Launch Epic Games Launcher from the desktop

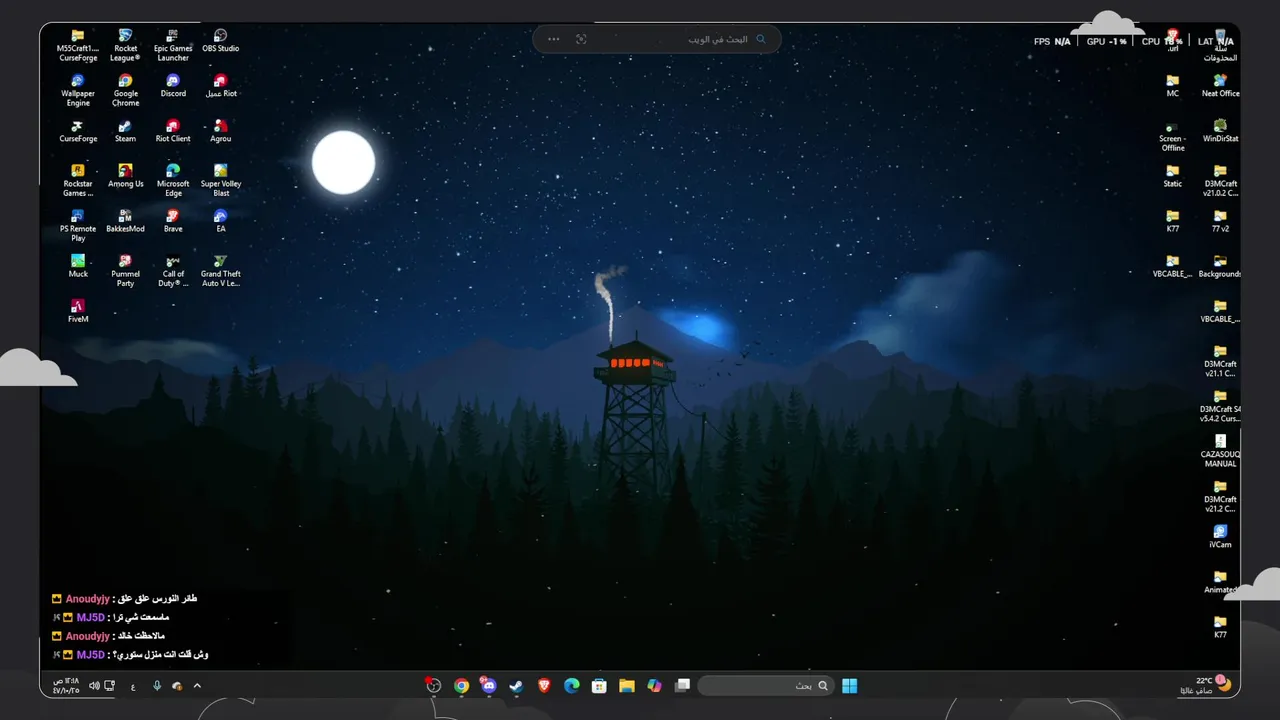(173, 46)
